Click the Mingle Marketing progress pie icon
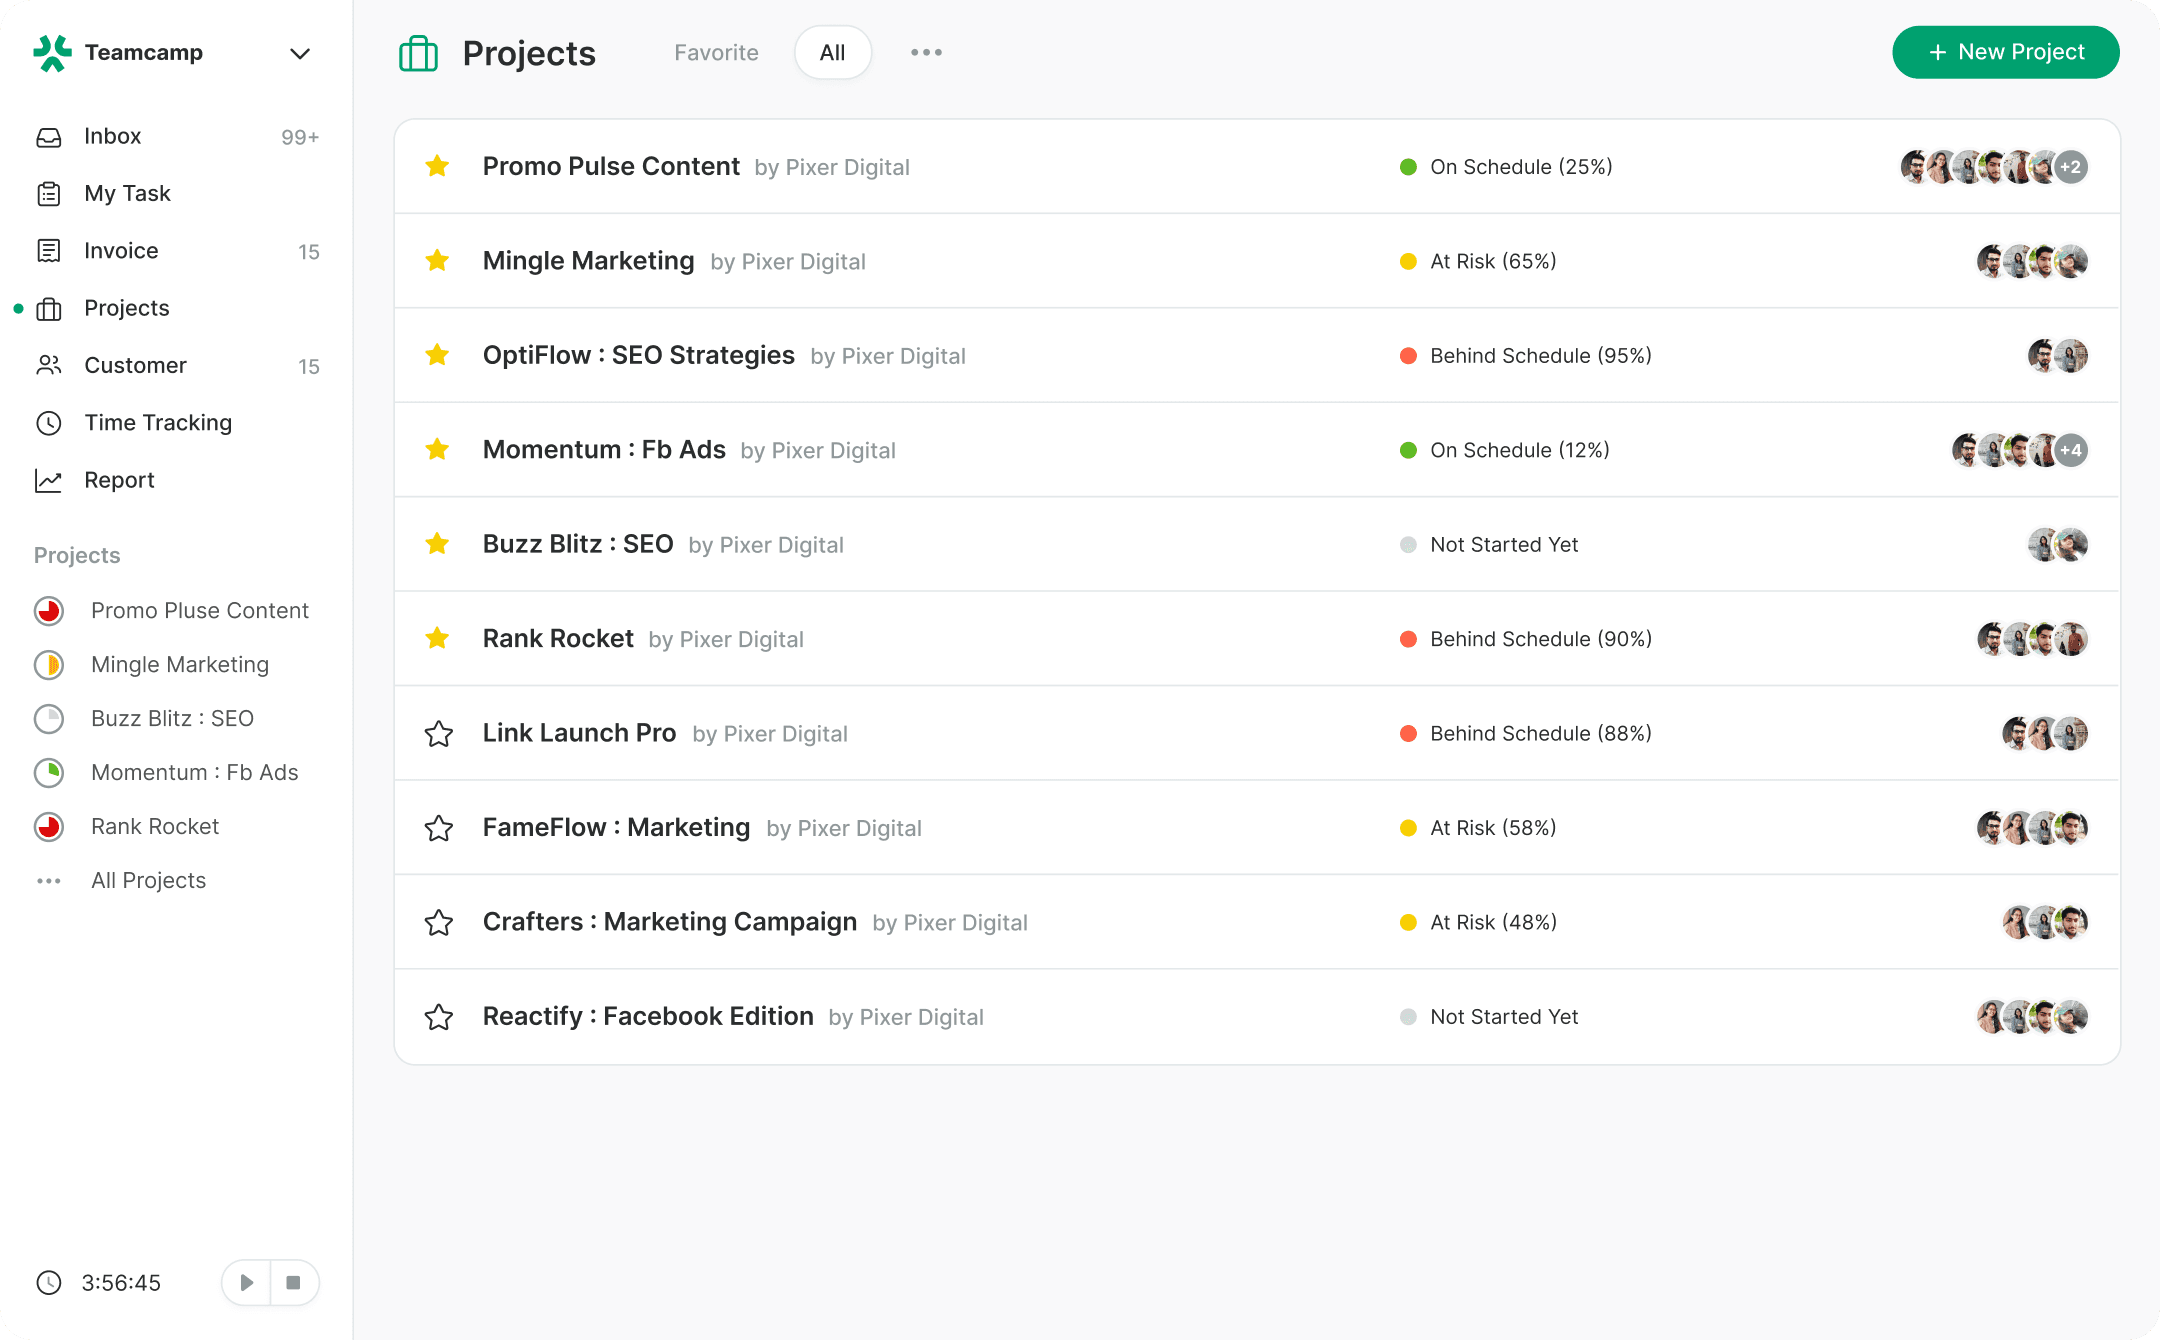The height and width of the screenshot is (1340, 2160). [49, 665]
